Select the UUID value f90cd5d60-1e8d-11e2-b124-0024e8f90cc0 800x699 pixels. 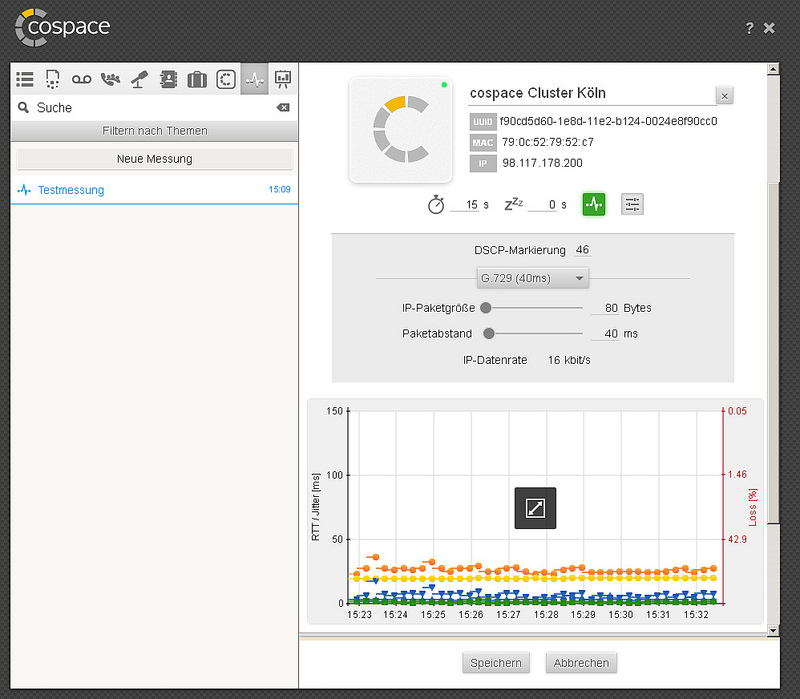[x=608, y=121]
